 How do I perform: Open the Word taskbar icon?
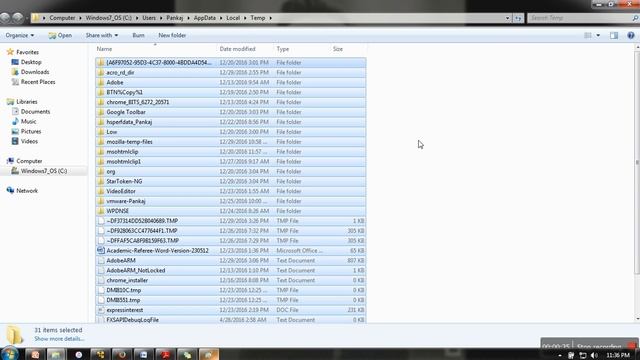[x=143, y=354]
